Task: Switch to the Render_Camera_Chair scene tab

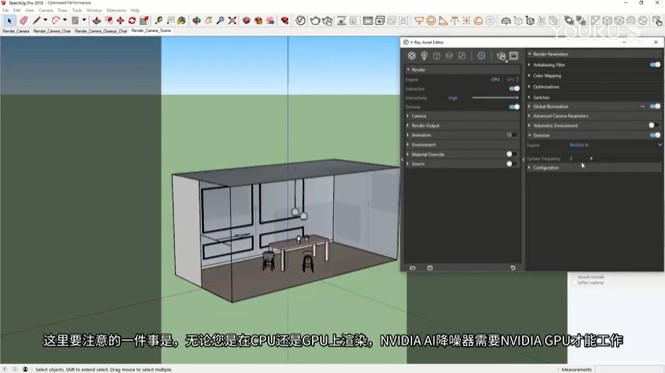Action: [52, 31]
